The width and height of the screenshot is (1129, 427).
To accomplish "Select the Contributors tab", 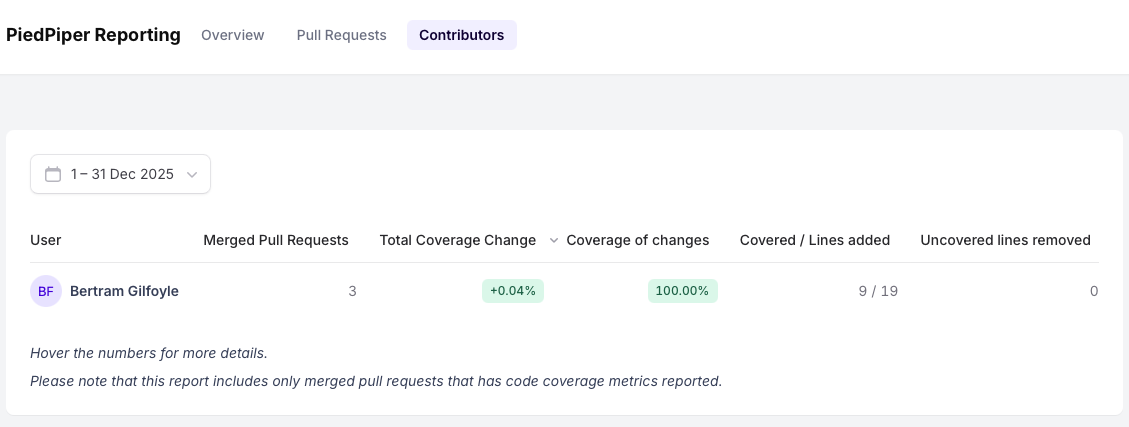I will tap(461, 35).
